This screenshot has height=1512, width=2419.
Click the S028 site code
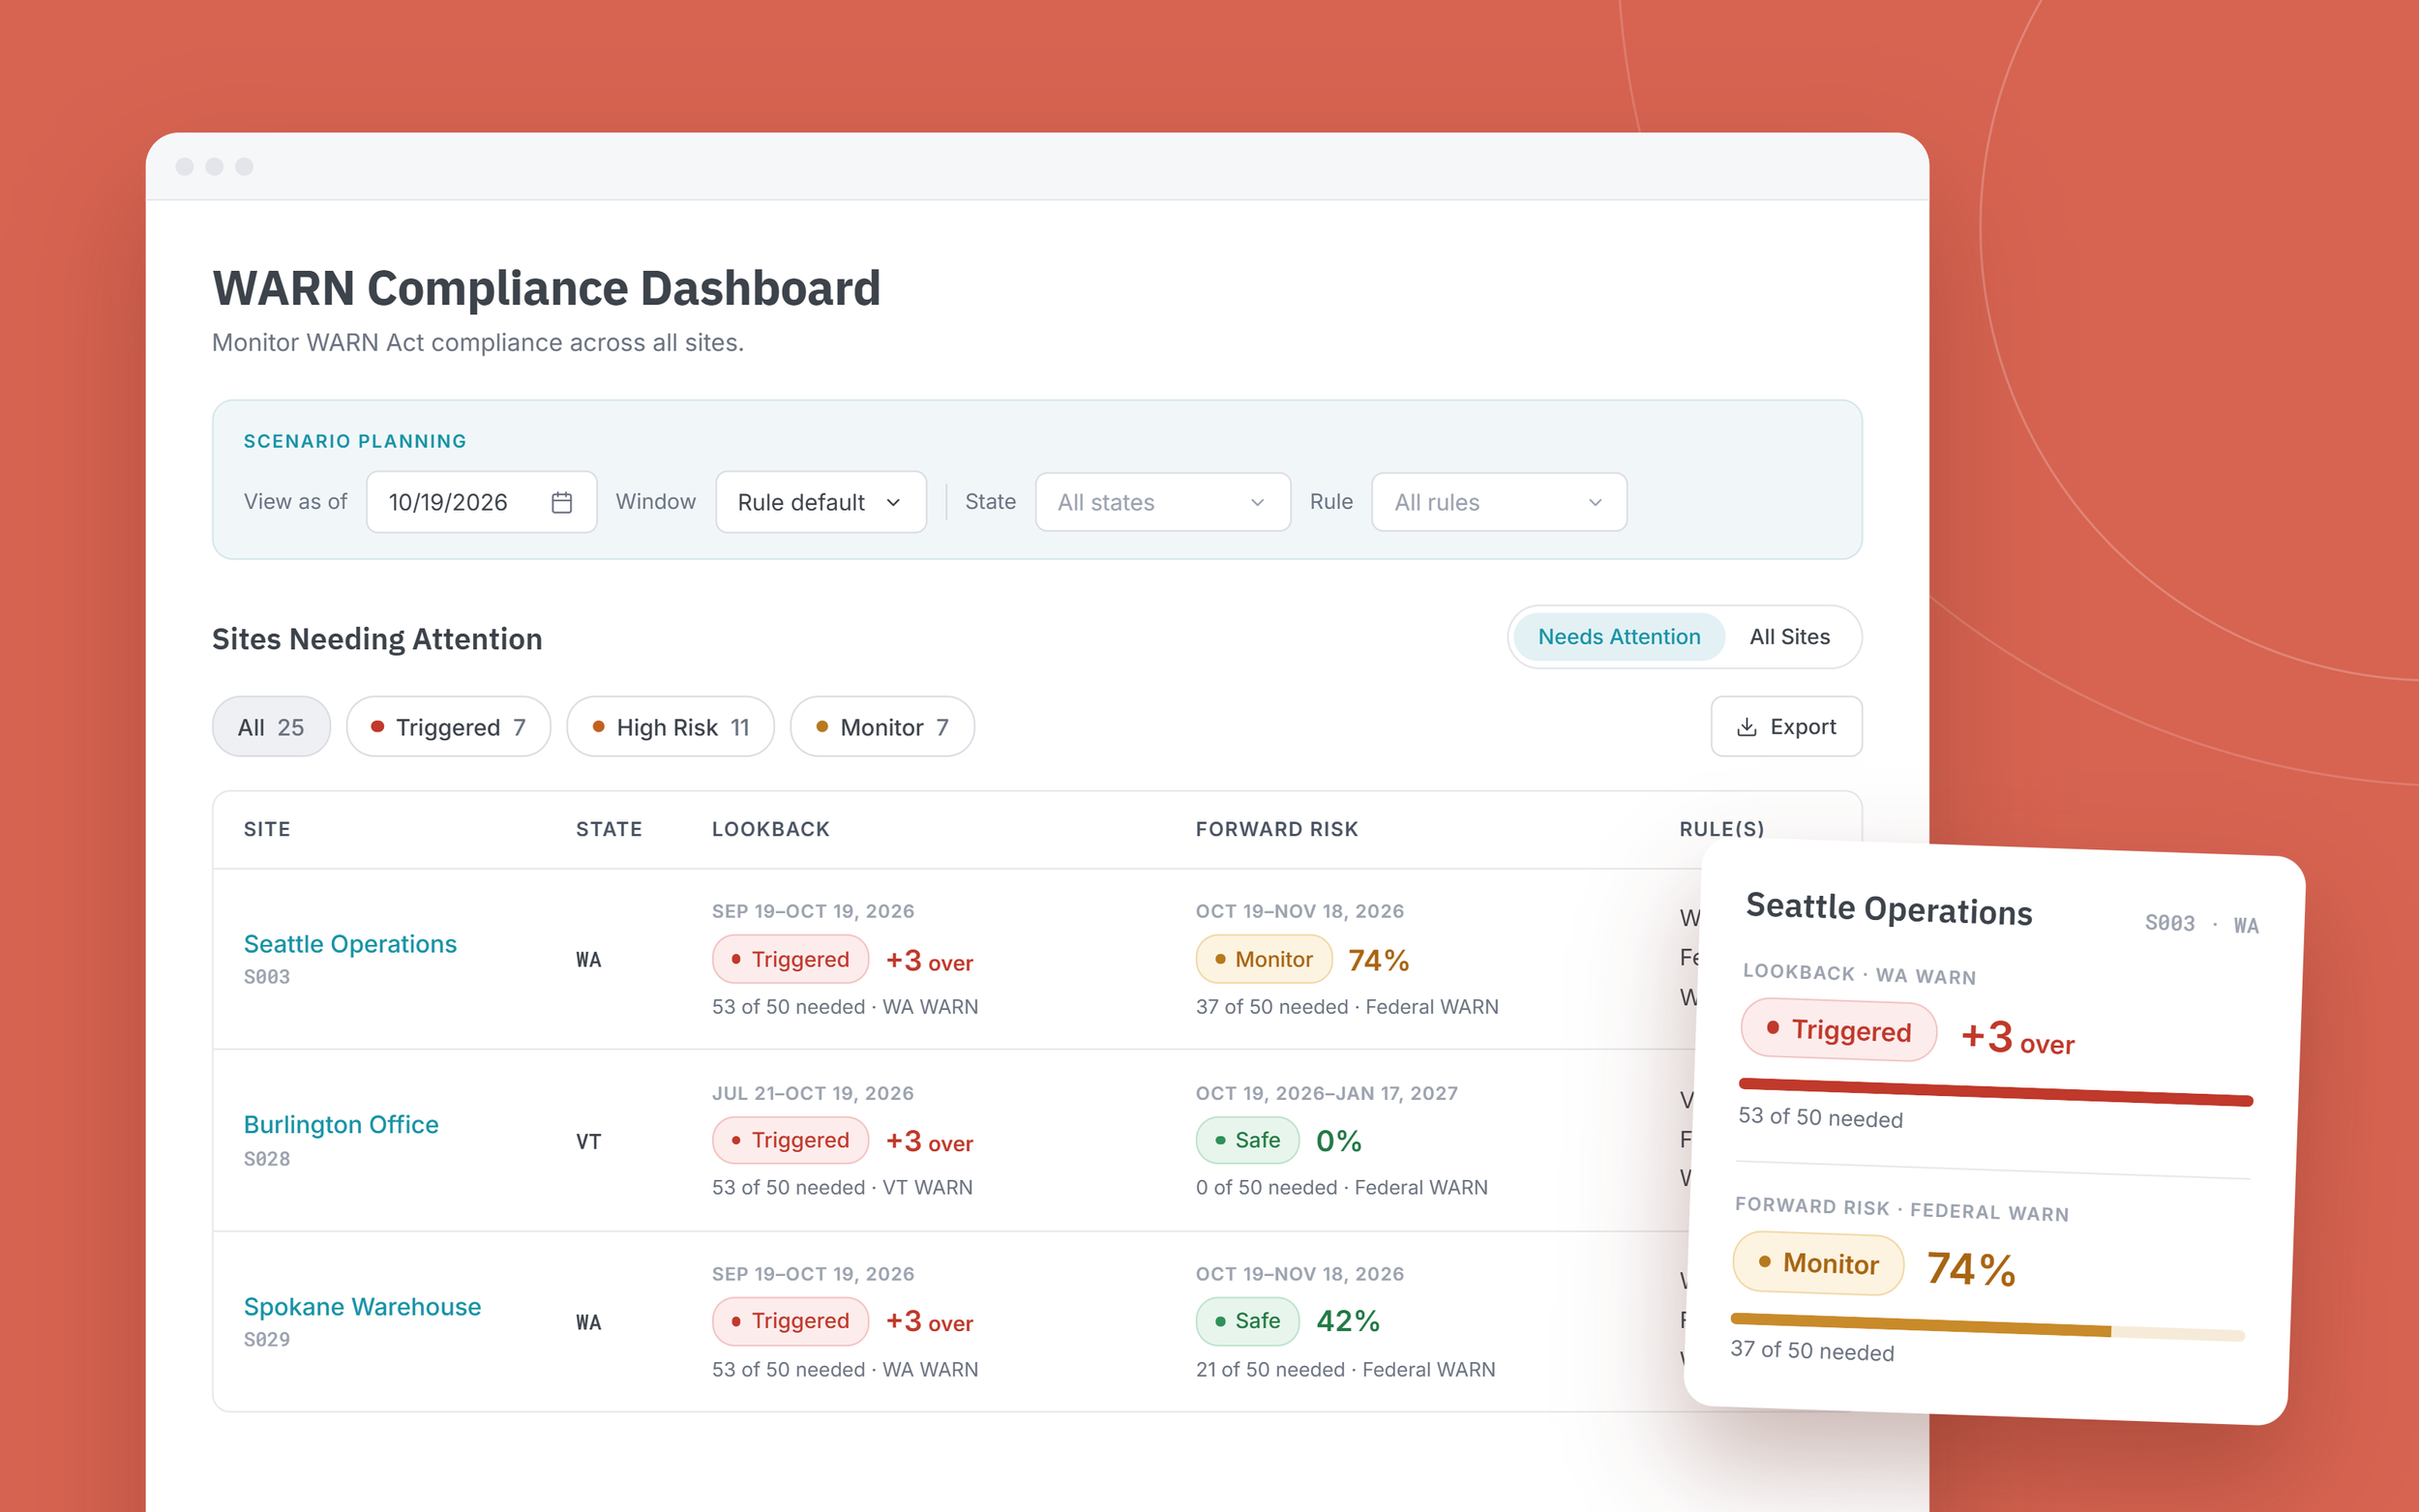(267, 1159)
